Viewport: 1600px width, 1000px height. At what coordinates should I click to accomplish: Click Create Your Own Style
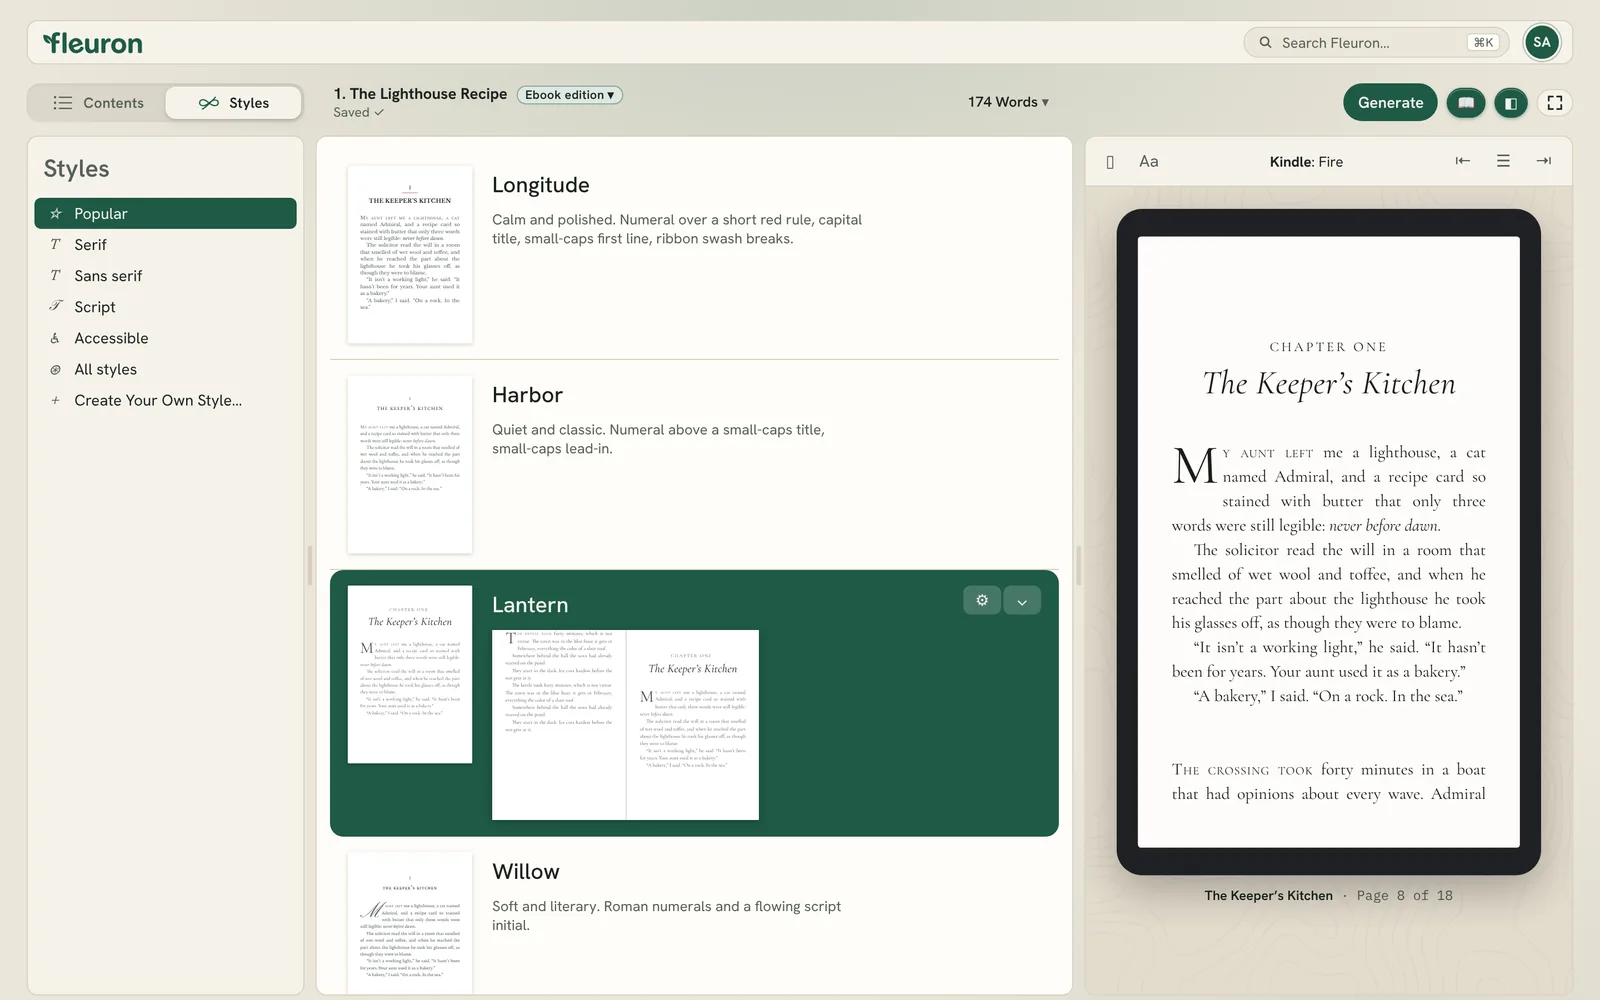[165, 400]
